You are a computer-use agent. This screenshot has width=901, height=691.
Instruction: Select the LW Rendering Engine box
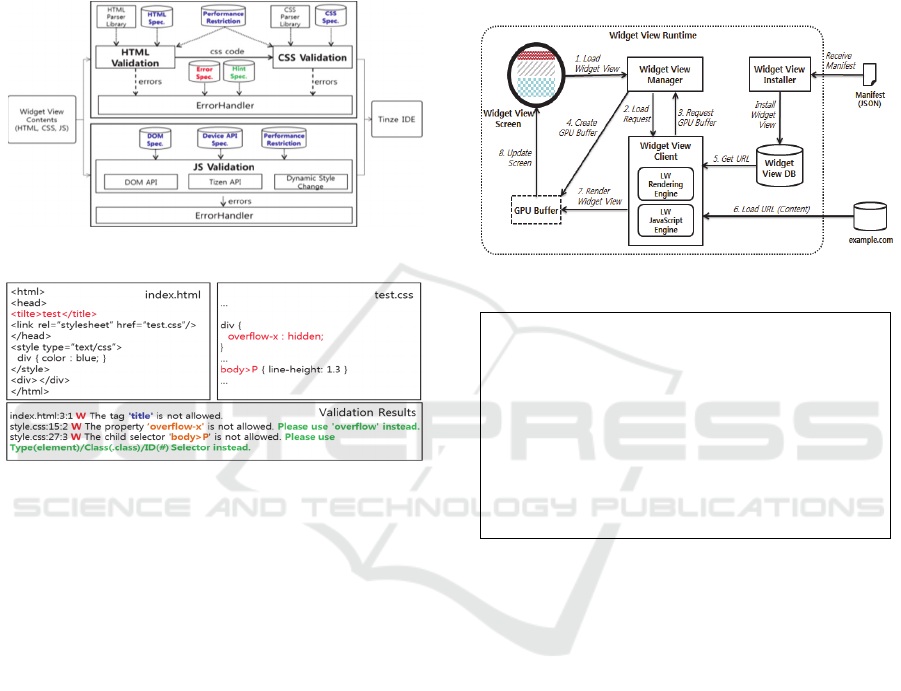[666, 187]
